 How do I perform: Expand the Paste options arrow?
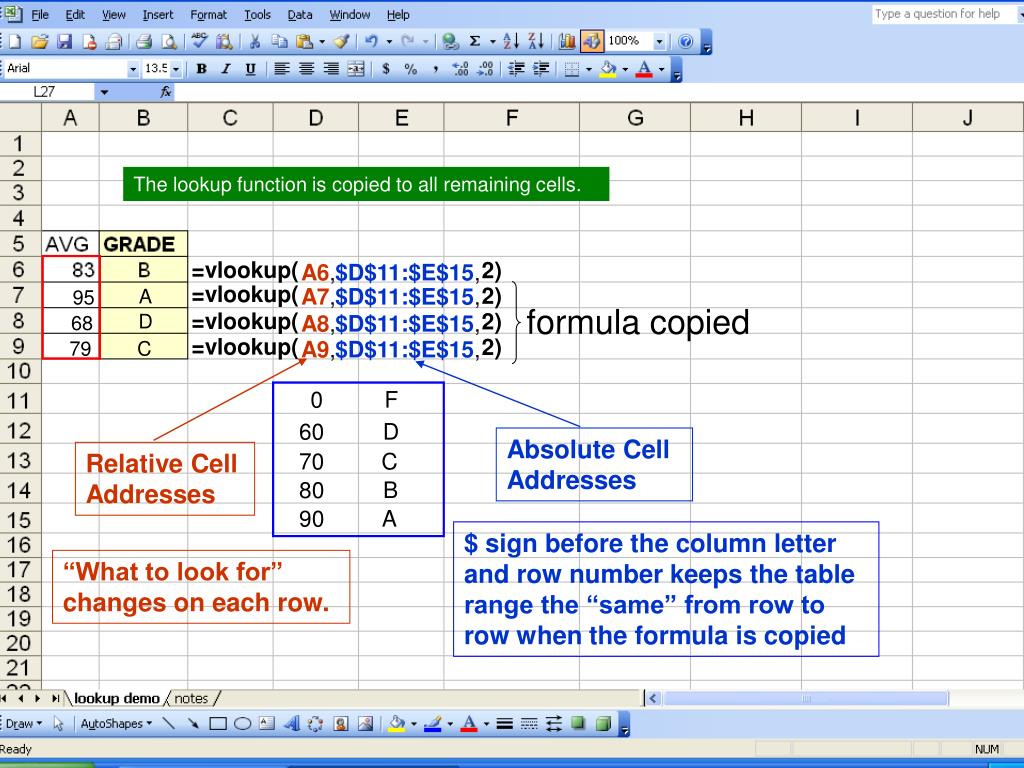pos(322,42)
